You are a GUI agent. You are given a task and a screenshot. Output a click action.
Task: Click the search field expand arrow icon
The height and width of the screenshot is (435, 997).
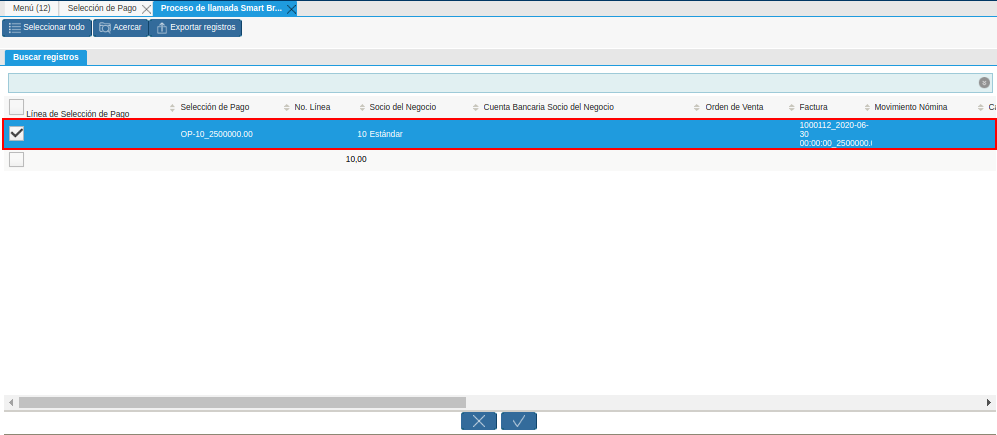(x=984, y=83)
